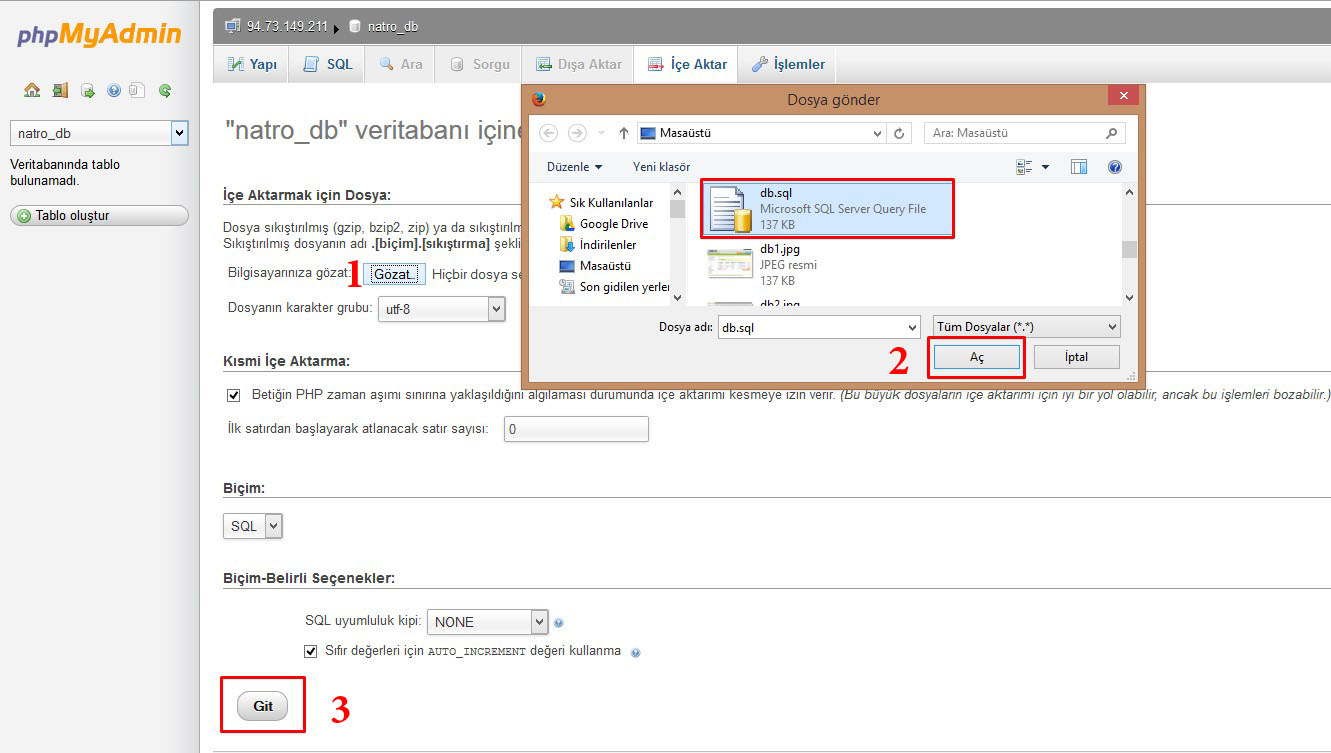
Task: Click the help icon beside AUTO_INCREMENT option
Action: point(636,652)
